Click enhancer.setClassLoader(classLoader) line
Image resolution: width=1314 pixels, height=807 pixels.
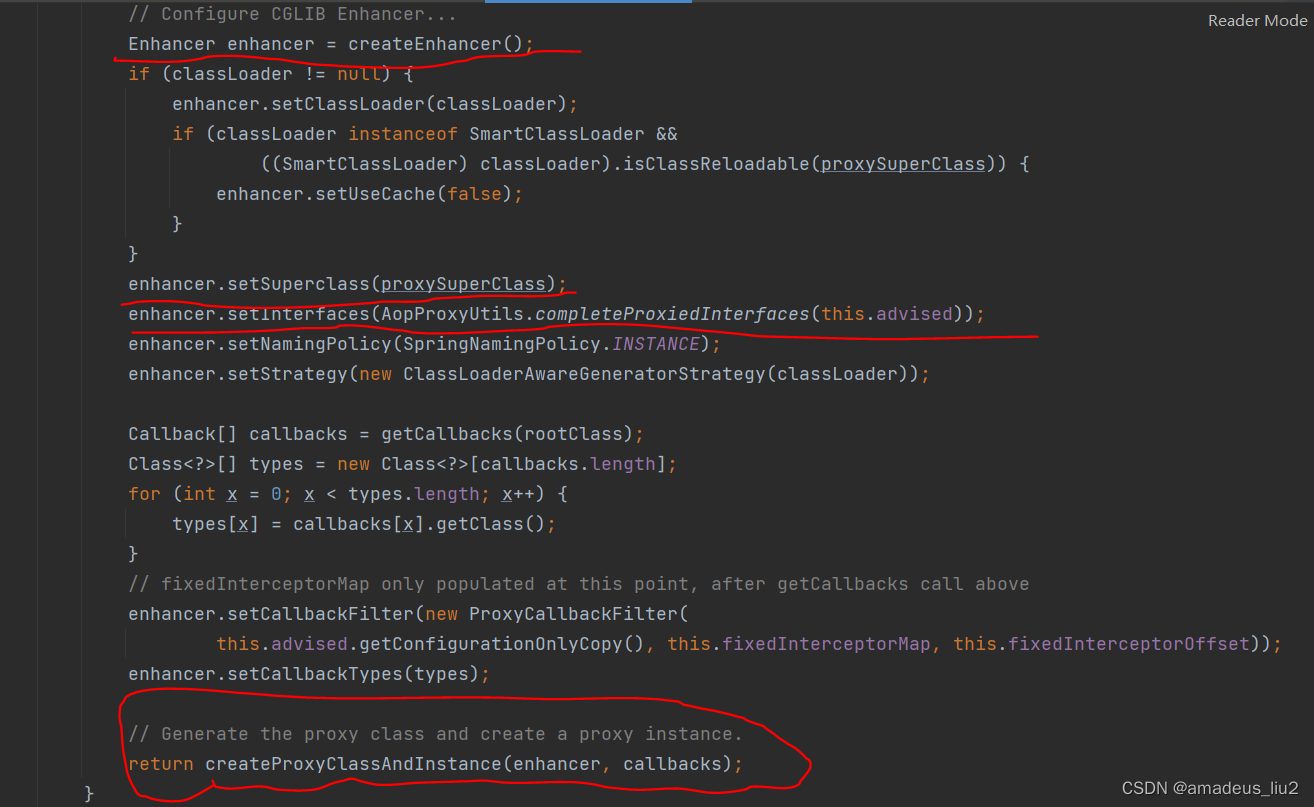[375, 104]
